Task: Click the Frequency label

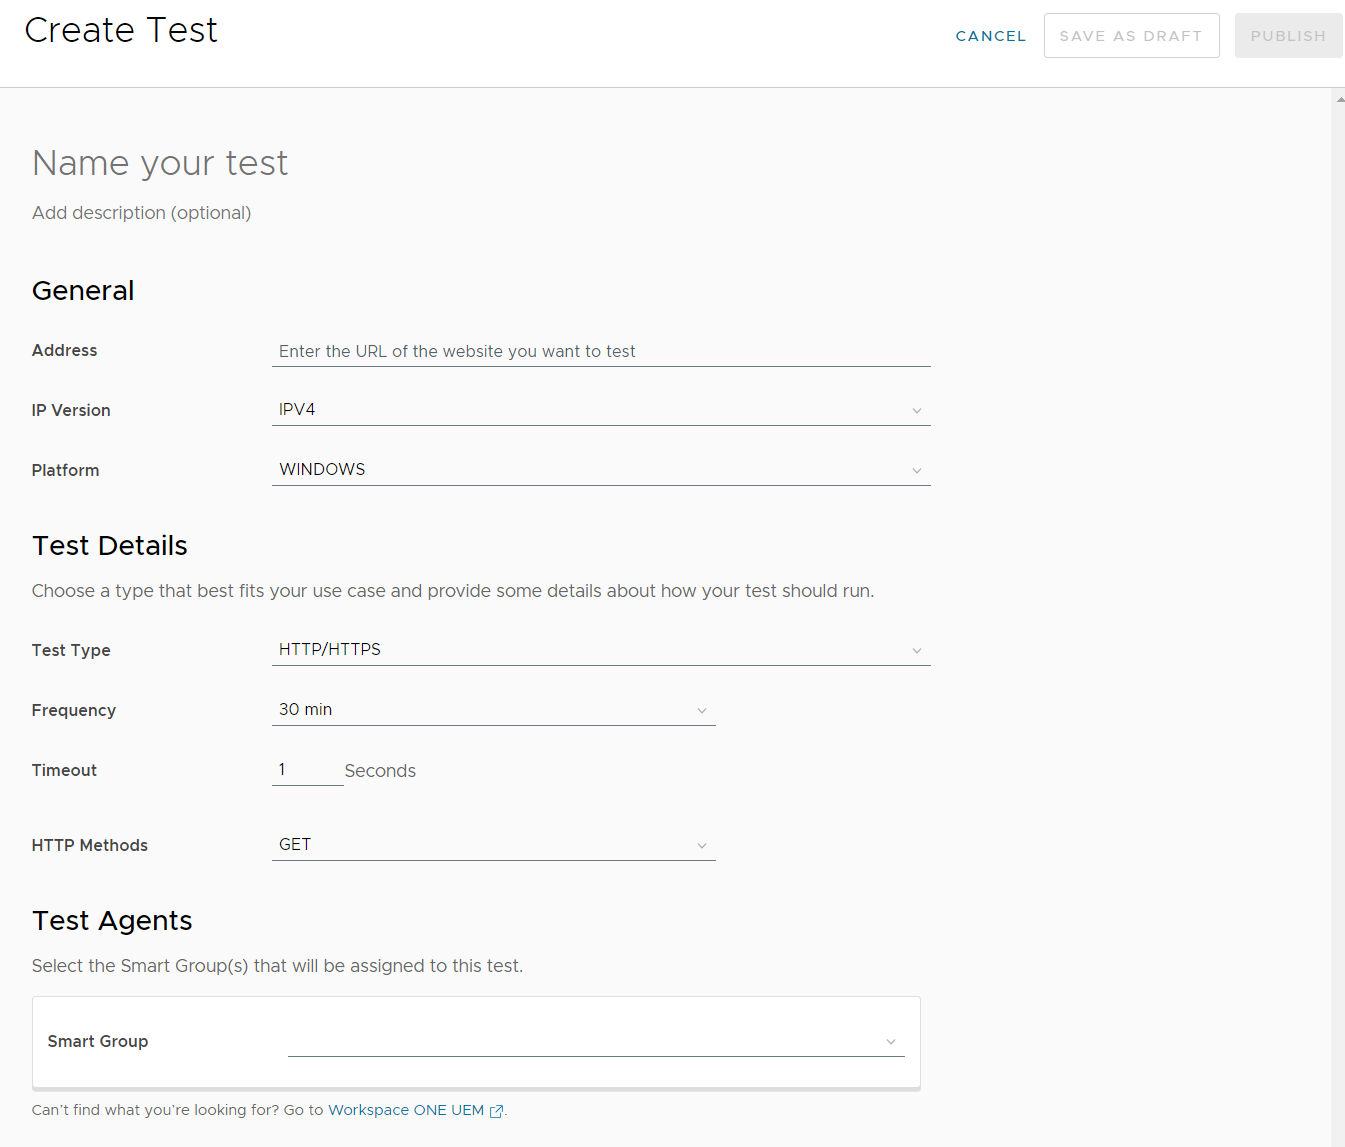Action: (x=74, y=711)
